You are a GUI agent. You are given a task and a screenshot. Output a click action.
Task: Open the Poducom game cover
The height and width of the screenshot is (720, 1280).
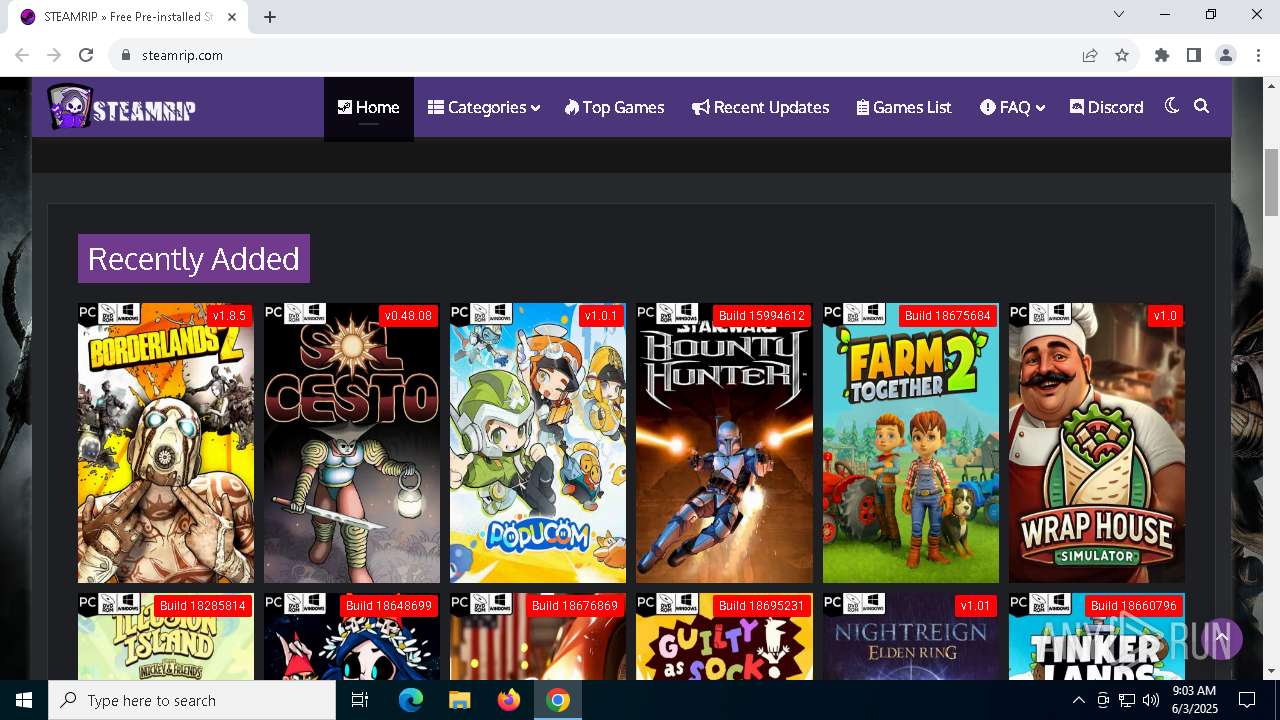click(538, 443)
